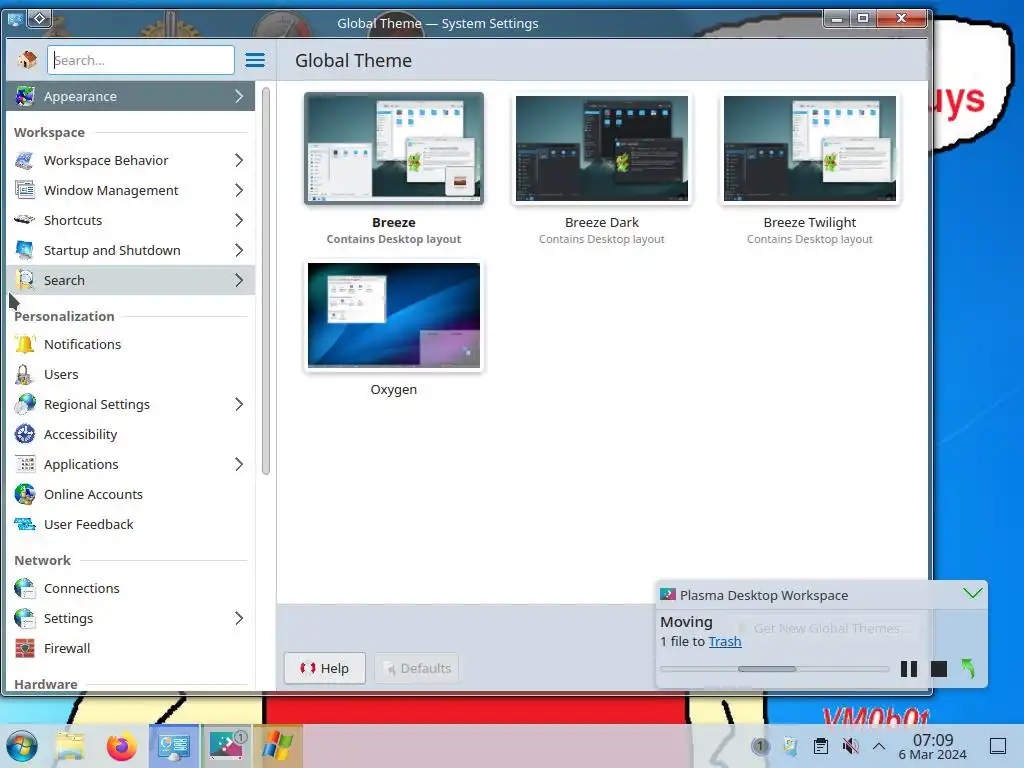
Task: Open the Users settings entry
Action: tap(130, 374)
